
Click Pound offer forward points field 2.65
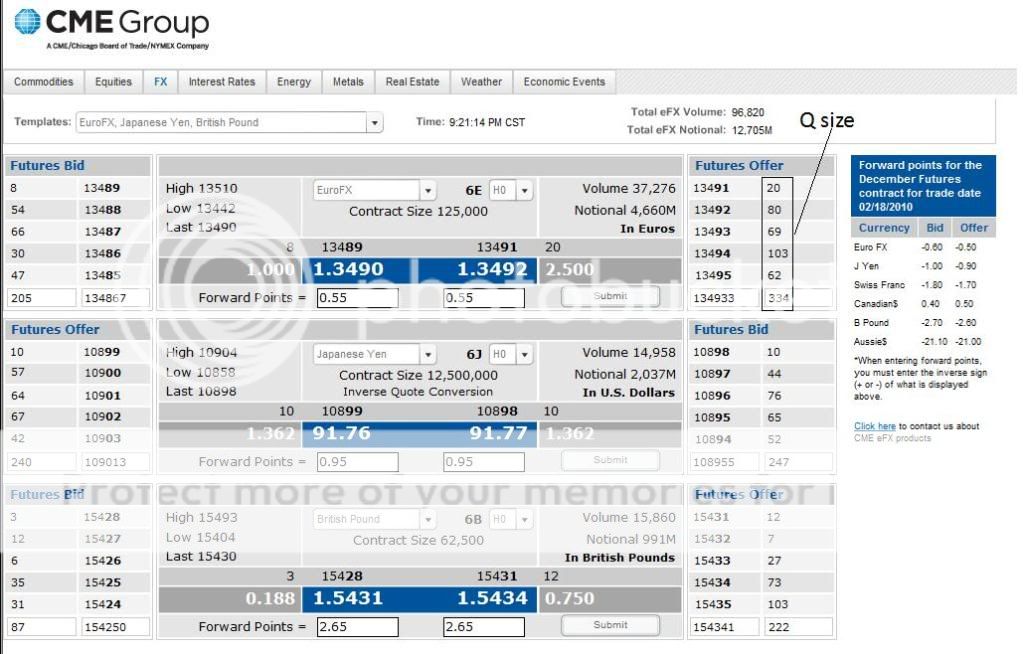[x=483, y=627]
